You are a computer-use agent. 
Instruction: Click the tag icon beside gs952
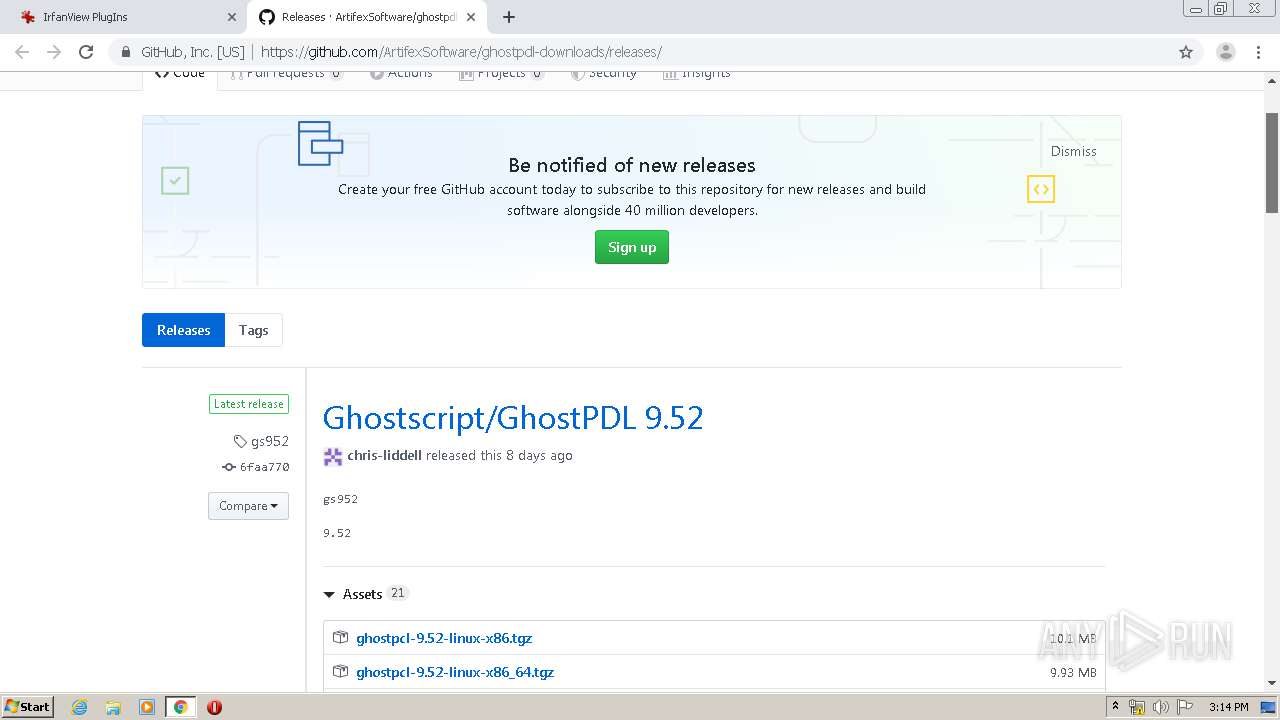(240, 441)
